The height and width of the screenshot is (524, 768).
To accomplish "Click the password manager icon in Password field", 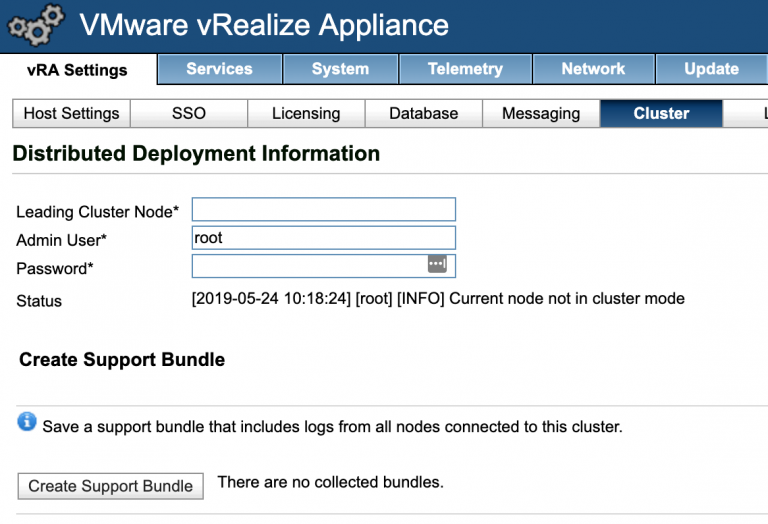I will [x=437, y=263].
